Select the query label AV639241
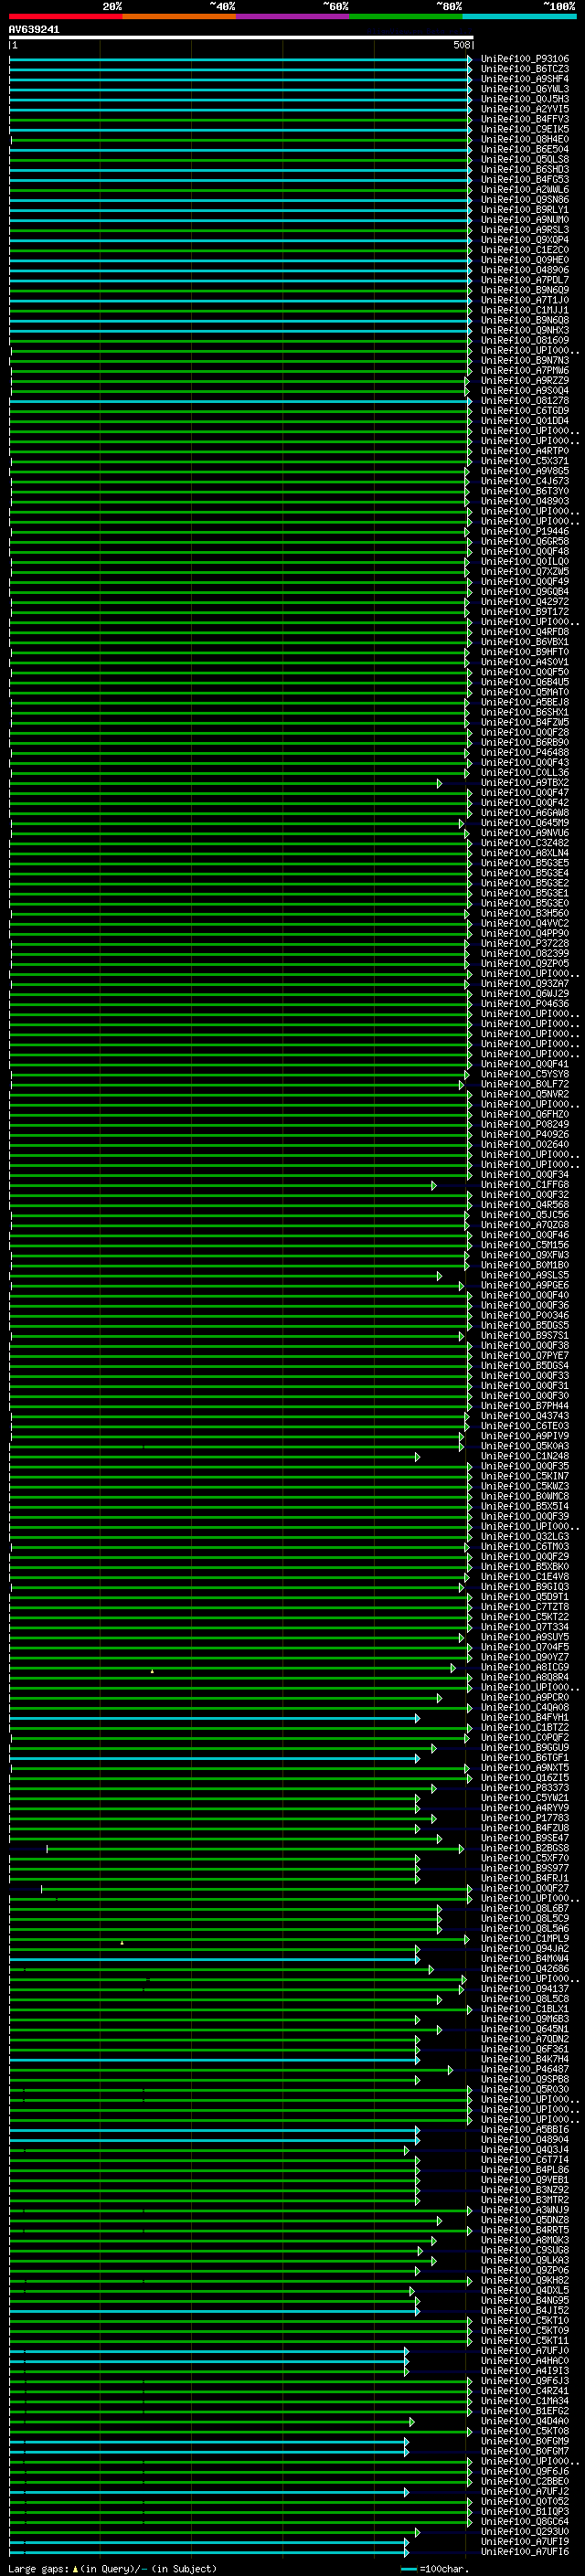The width and height of the screenshot is (585, 2576). point(34,30)
